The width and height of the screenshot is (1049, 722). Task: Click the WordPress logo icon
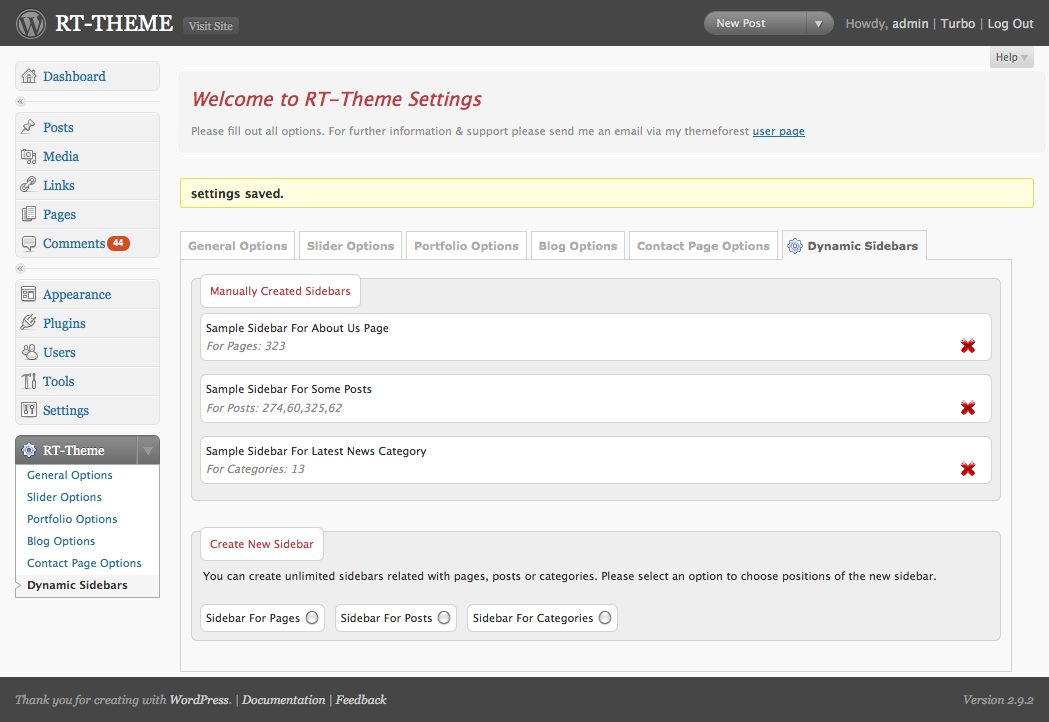31,23
